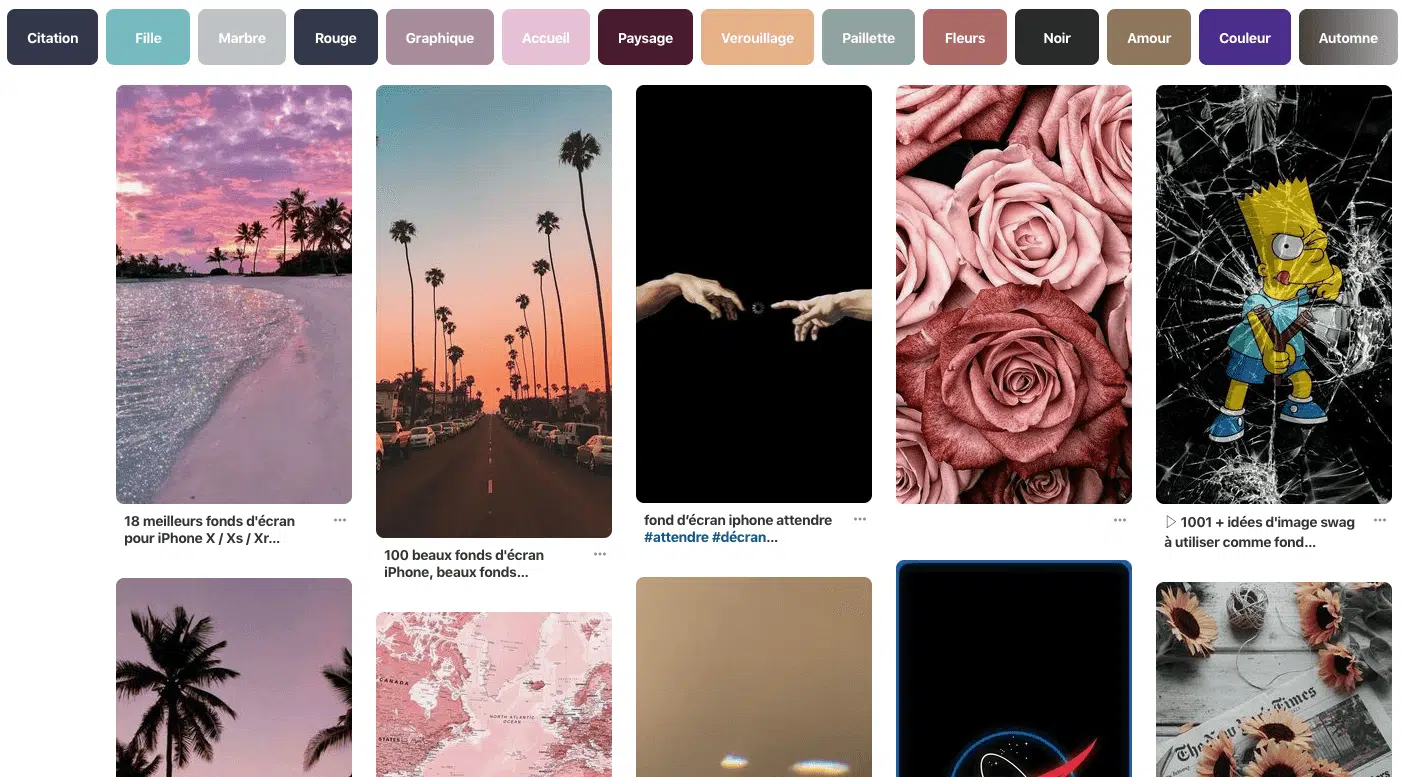Filter pins by Amour

pyautogui.click(x=1149, y=37)
